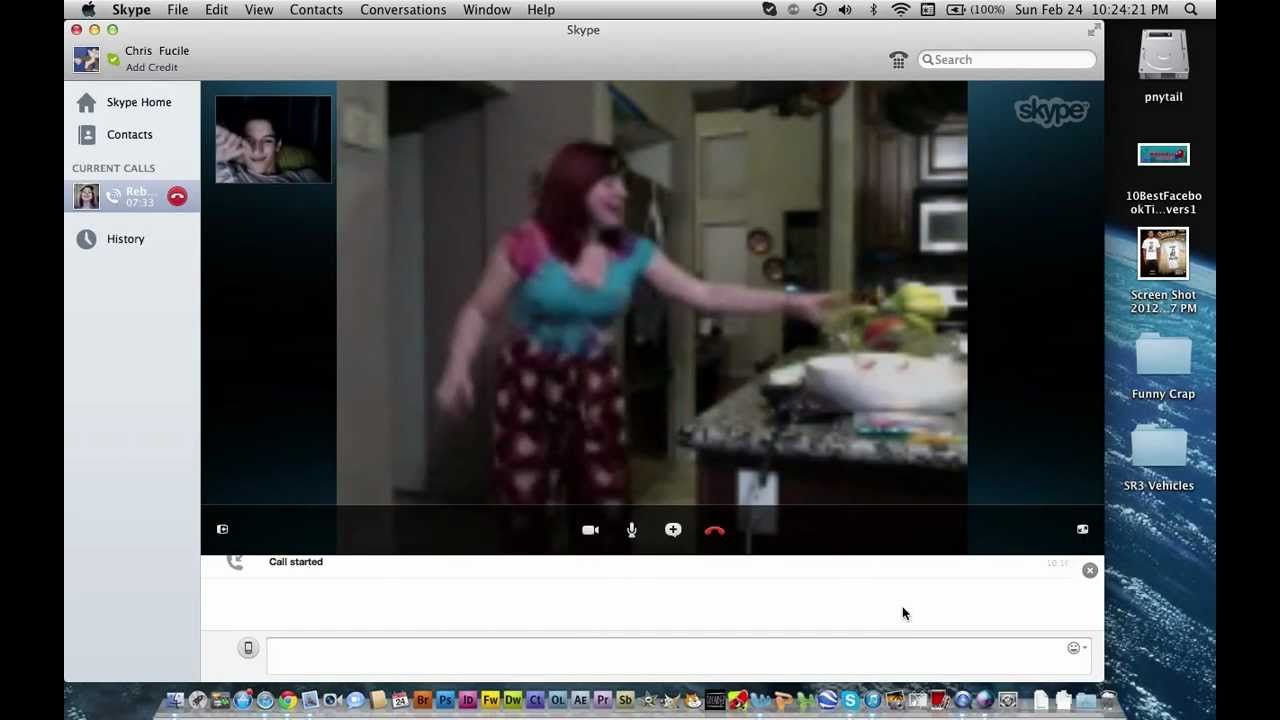Image resolution: width=1280 pixels, height=720 pixels.
Task: Click Chris Fucile profile name
Action: click(x=157, y=50)
